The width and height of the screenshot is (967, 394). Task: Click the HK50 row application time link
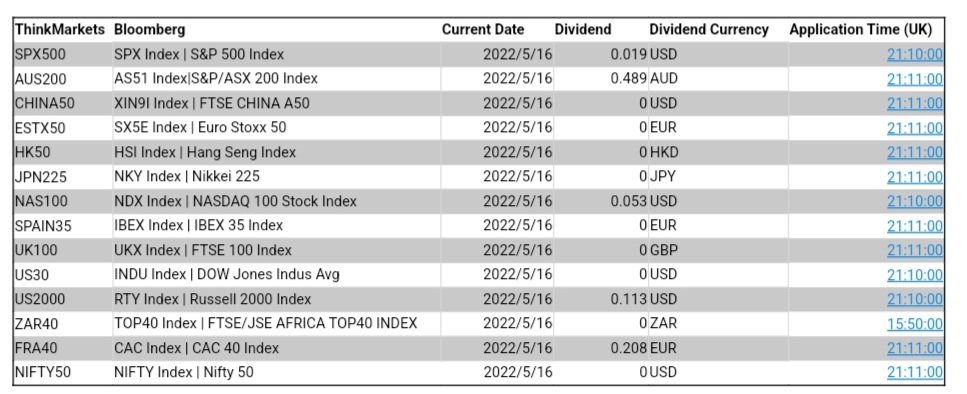pyautogui.click(x=915, y=152)
